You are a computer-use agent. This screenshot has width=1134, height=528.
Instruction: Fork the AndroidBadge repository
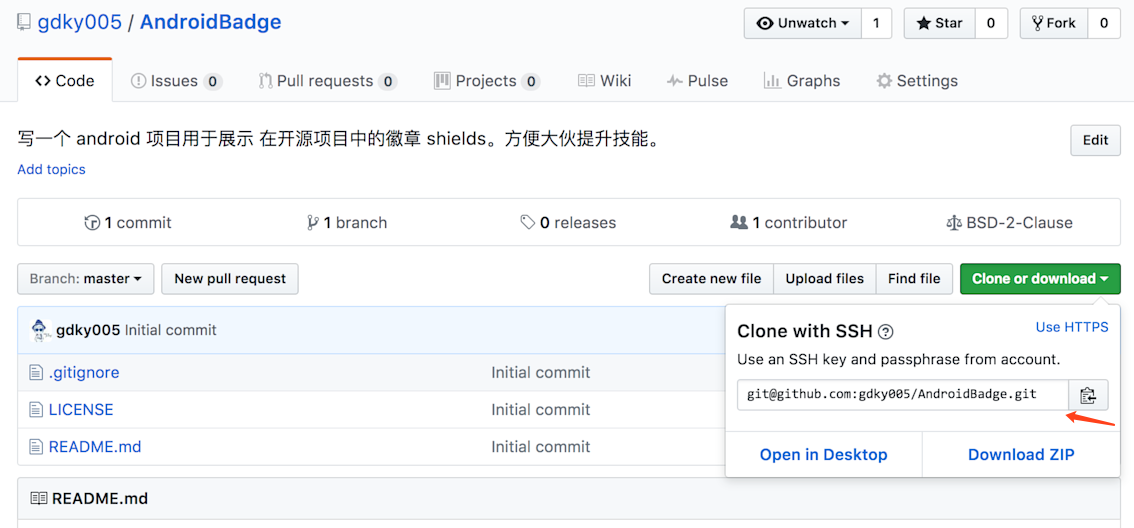point(1054,23)
